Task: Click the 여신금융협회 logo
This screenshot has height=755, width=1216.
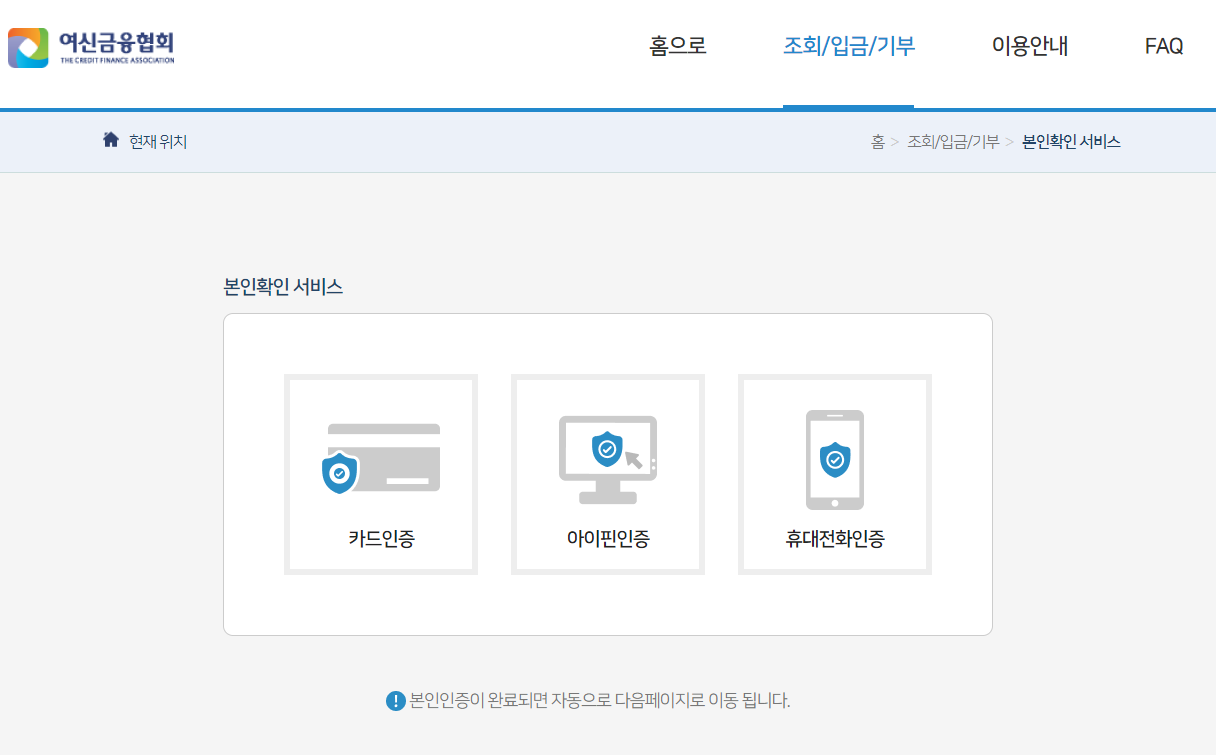Action: tap(91, 47)
